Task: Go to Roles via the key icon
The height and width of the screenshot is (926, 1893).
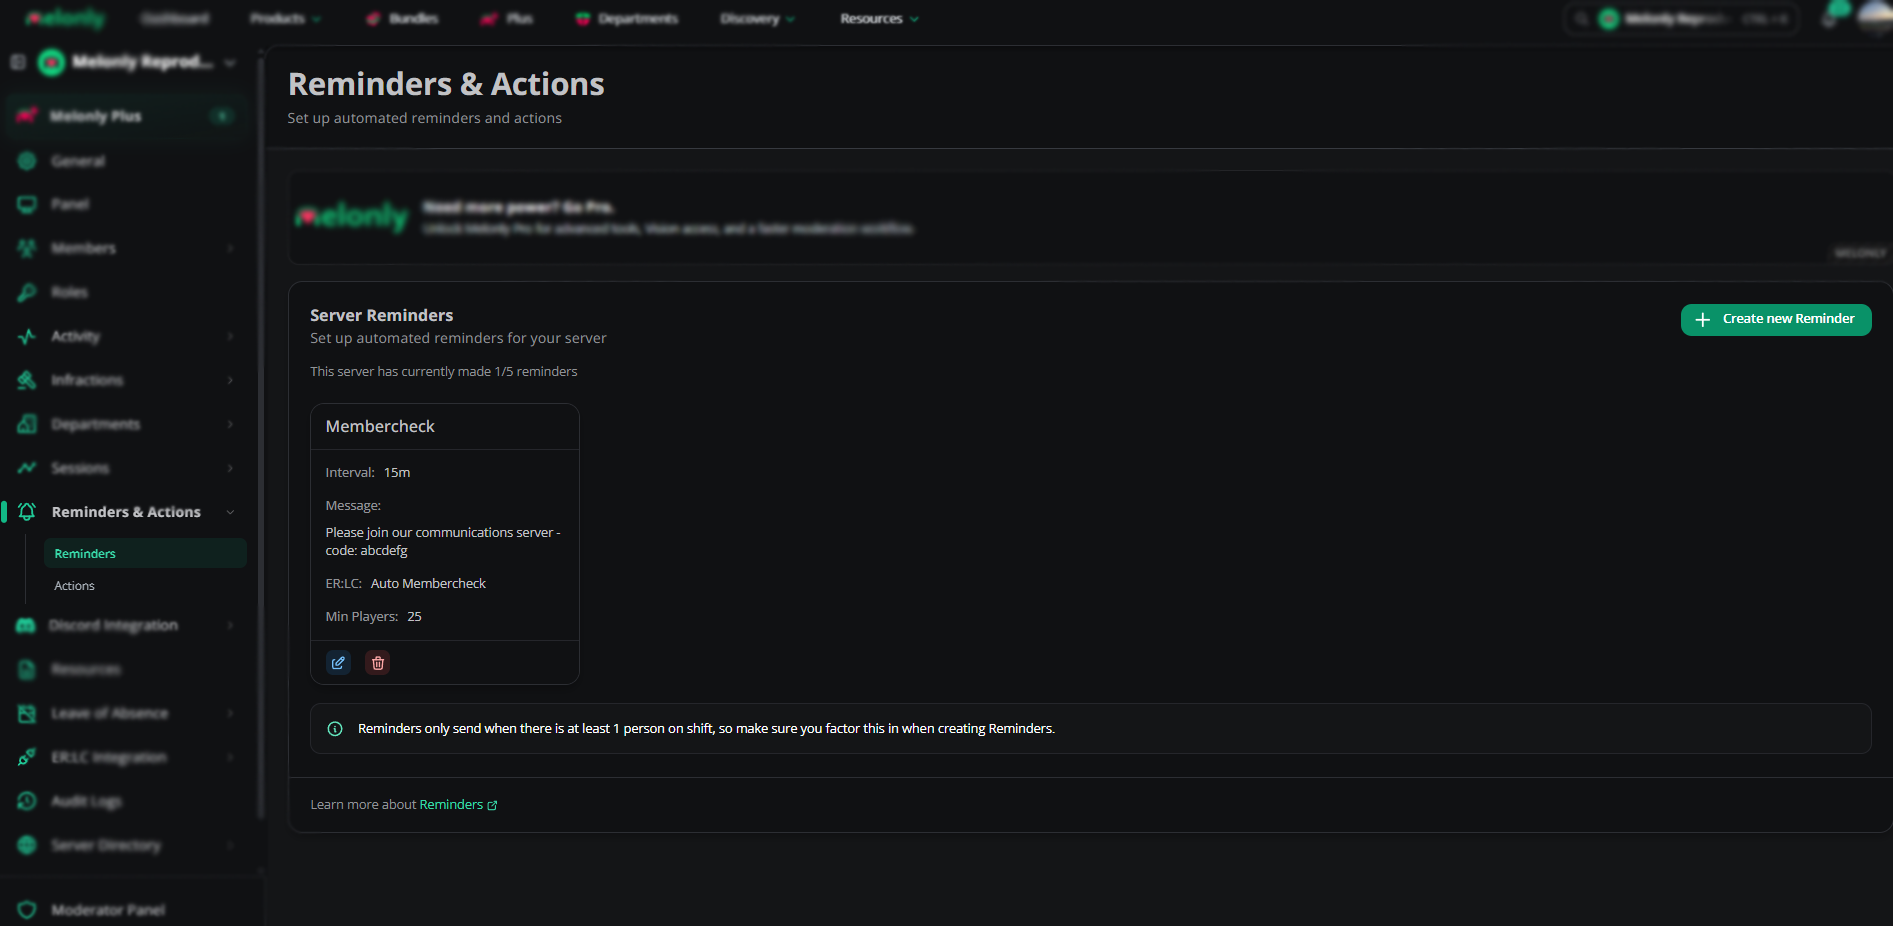Action: tap(27, 292)
